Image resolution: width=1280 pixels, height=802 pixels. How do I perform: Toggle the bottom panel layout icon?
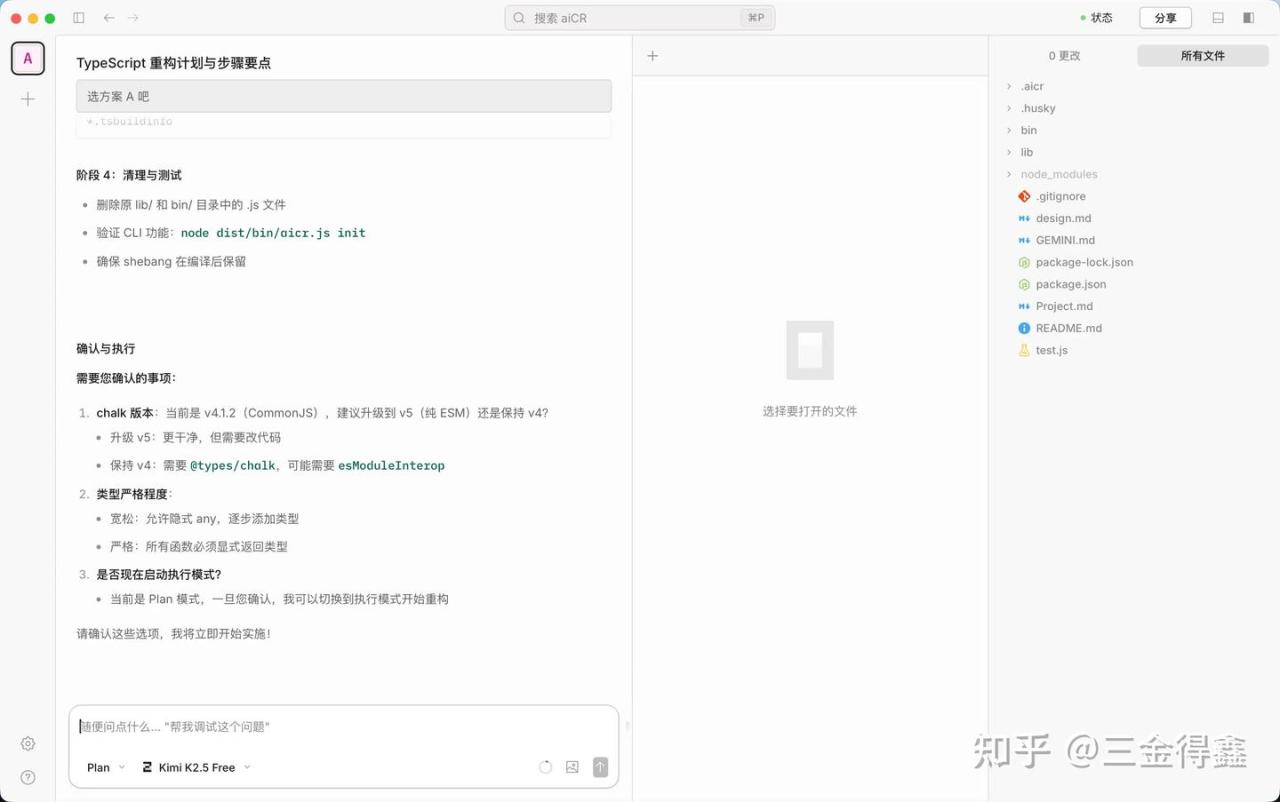pyautogui.click(x=1218, y=18)
